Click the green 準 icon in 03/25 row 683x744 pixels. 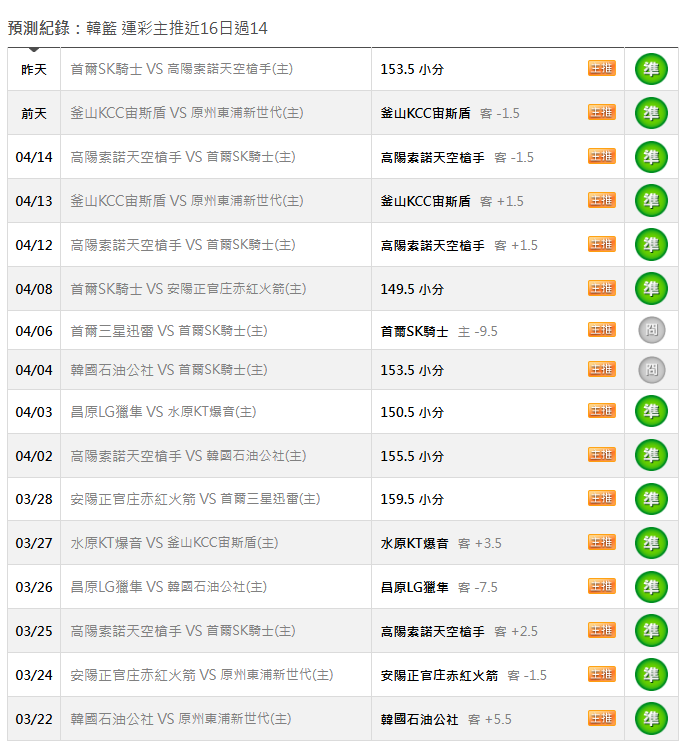click(x=651, y=631)
